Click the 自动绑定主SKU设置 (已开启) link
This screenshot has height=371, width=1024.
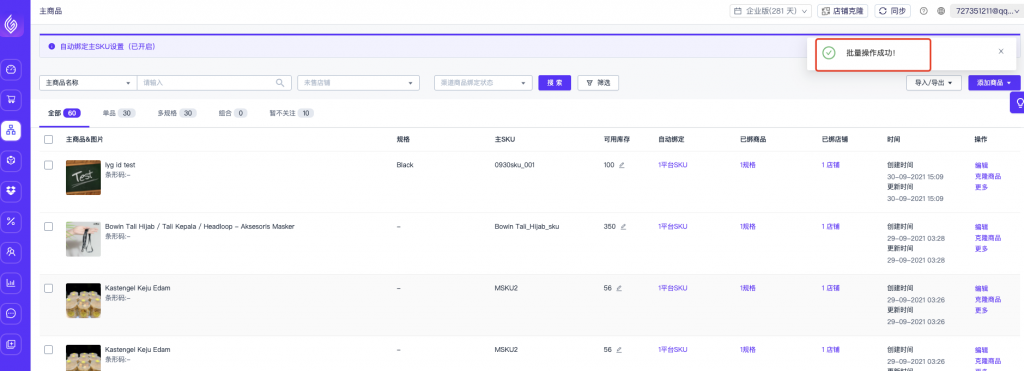pyautogui.click(x=107, y=47)
